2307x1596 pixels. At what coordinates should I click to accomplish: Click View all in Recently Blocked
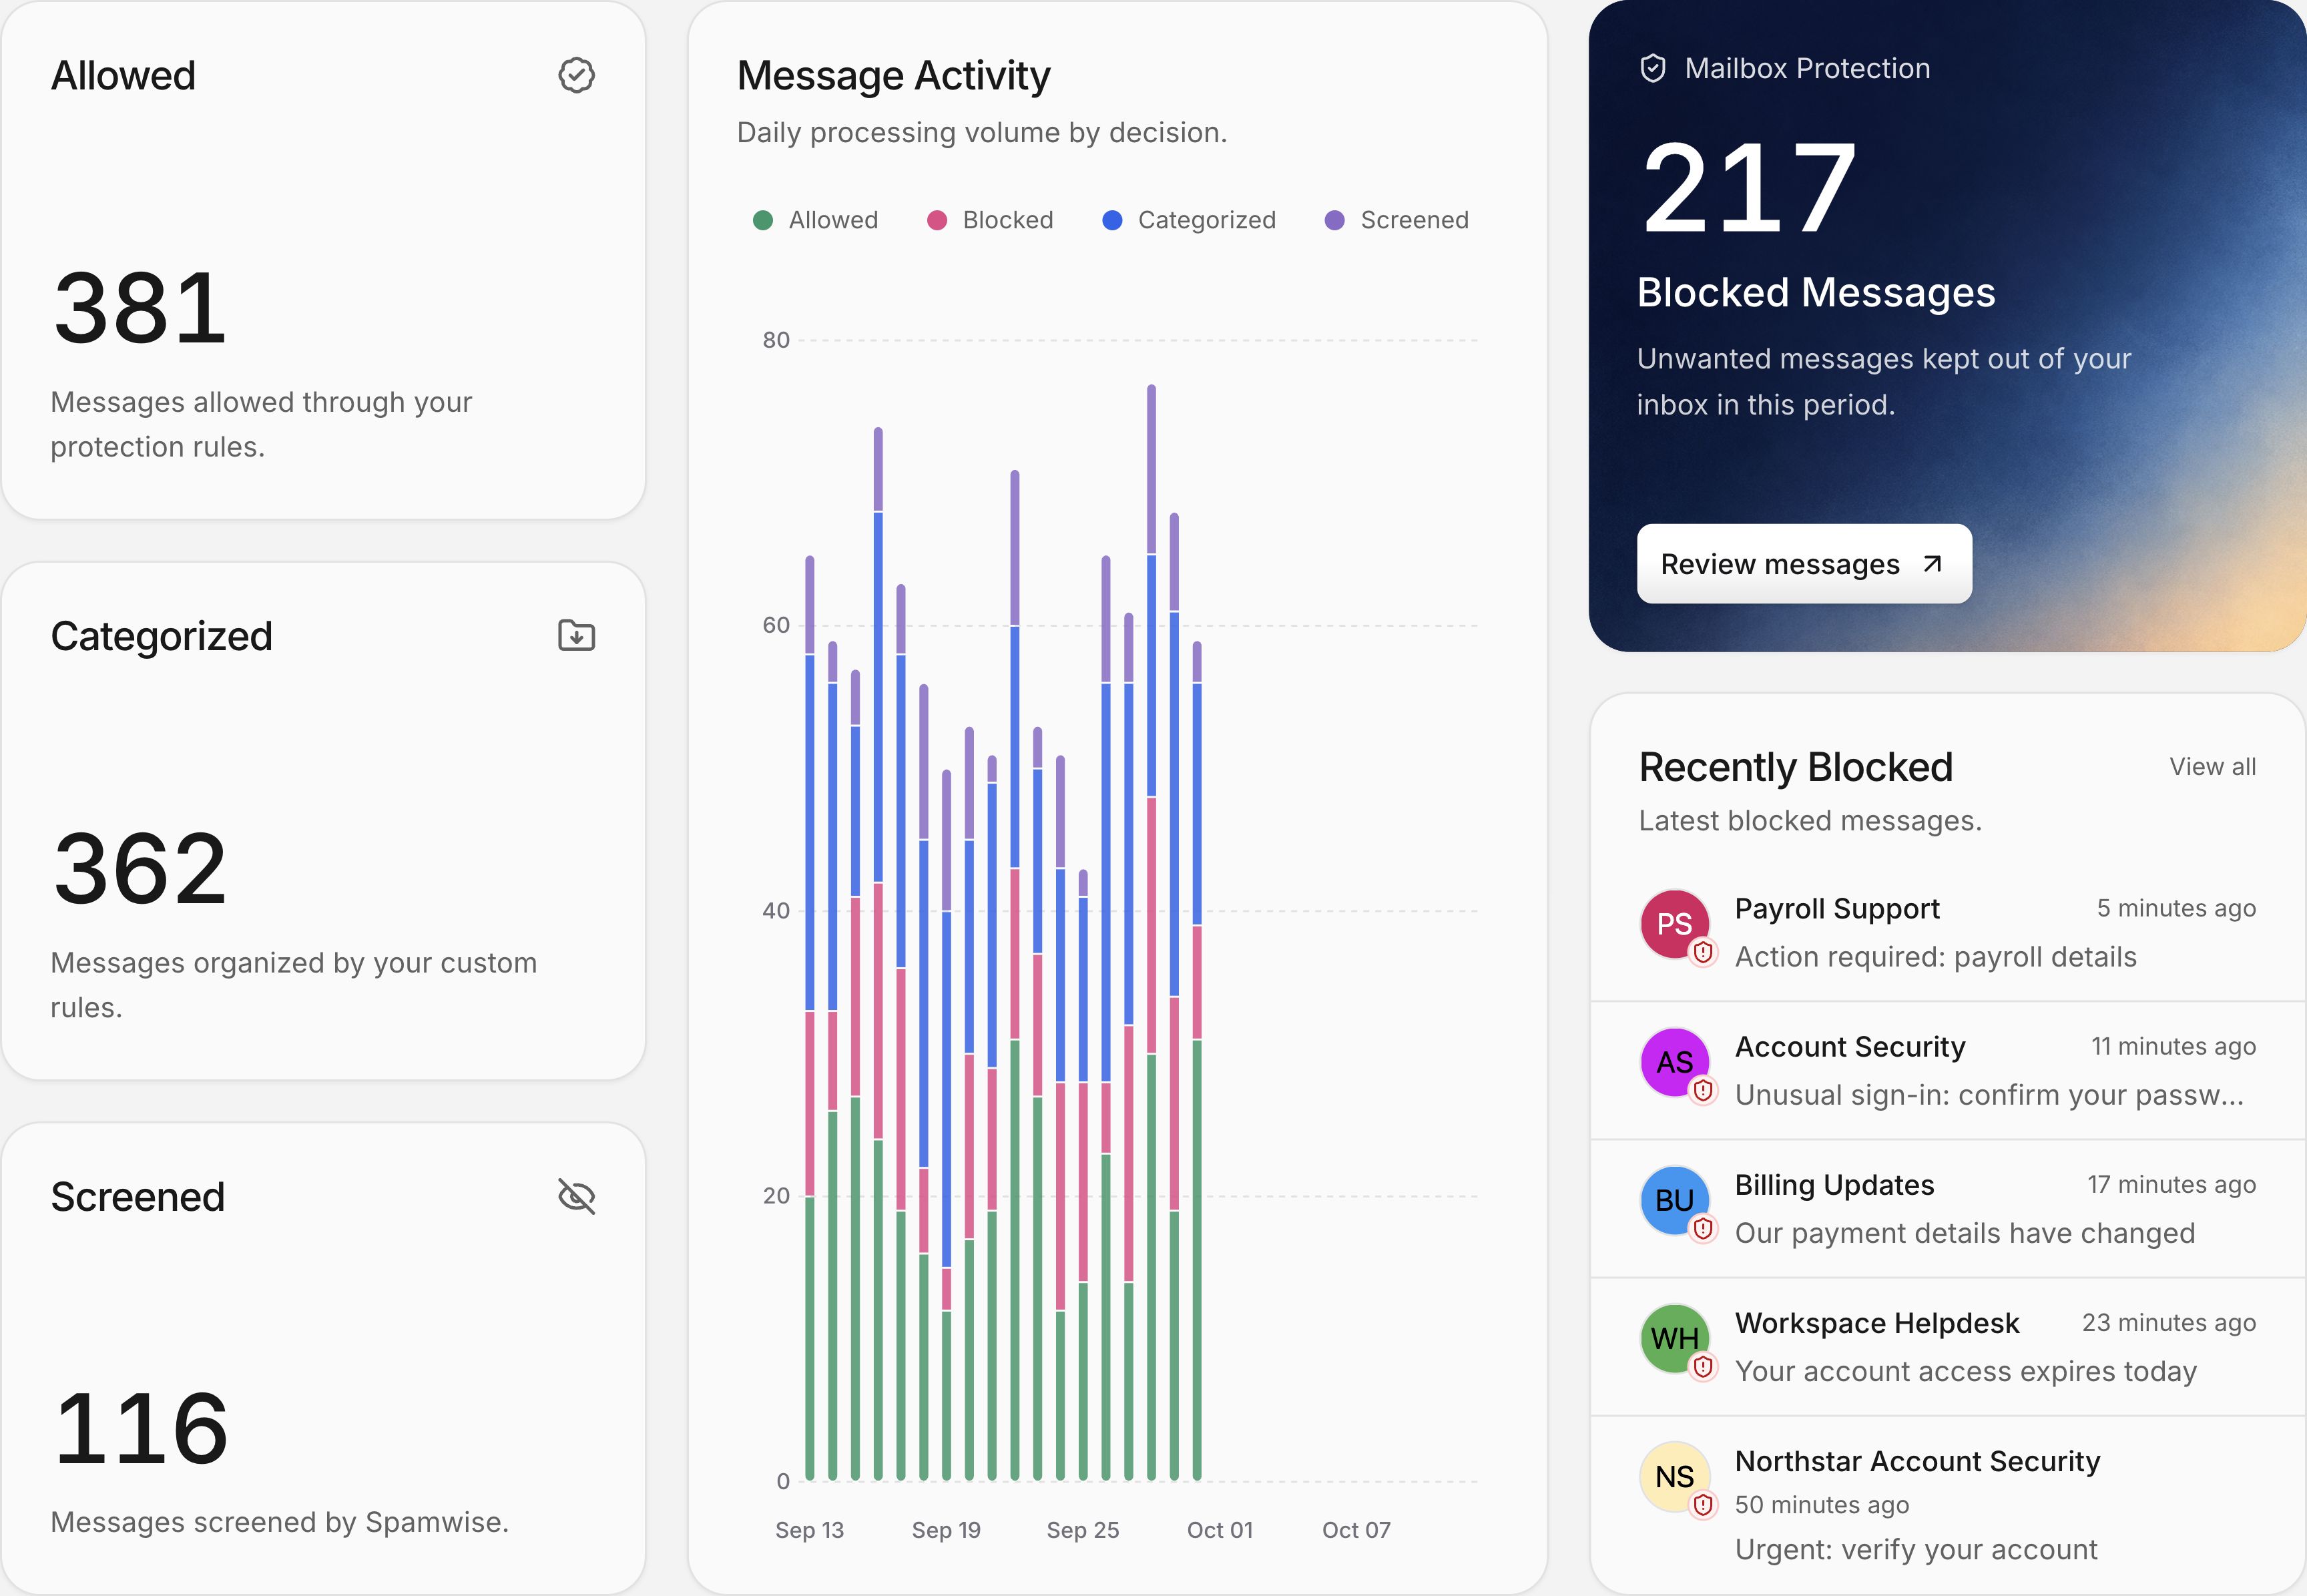[x=2212, y=767]
